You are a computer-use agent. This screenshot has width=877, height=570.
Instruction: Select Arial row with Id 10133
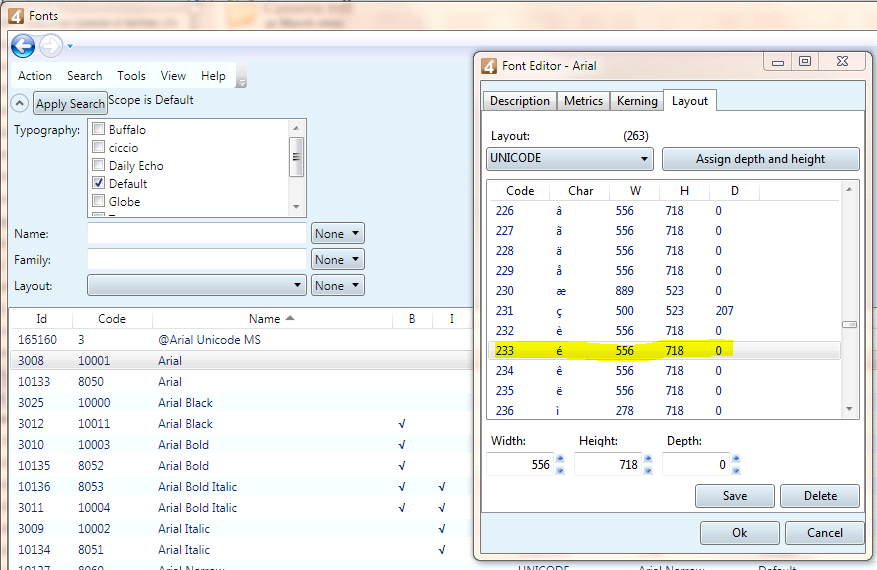[242, 381]
